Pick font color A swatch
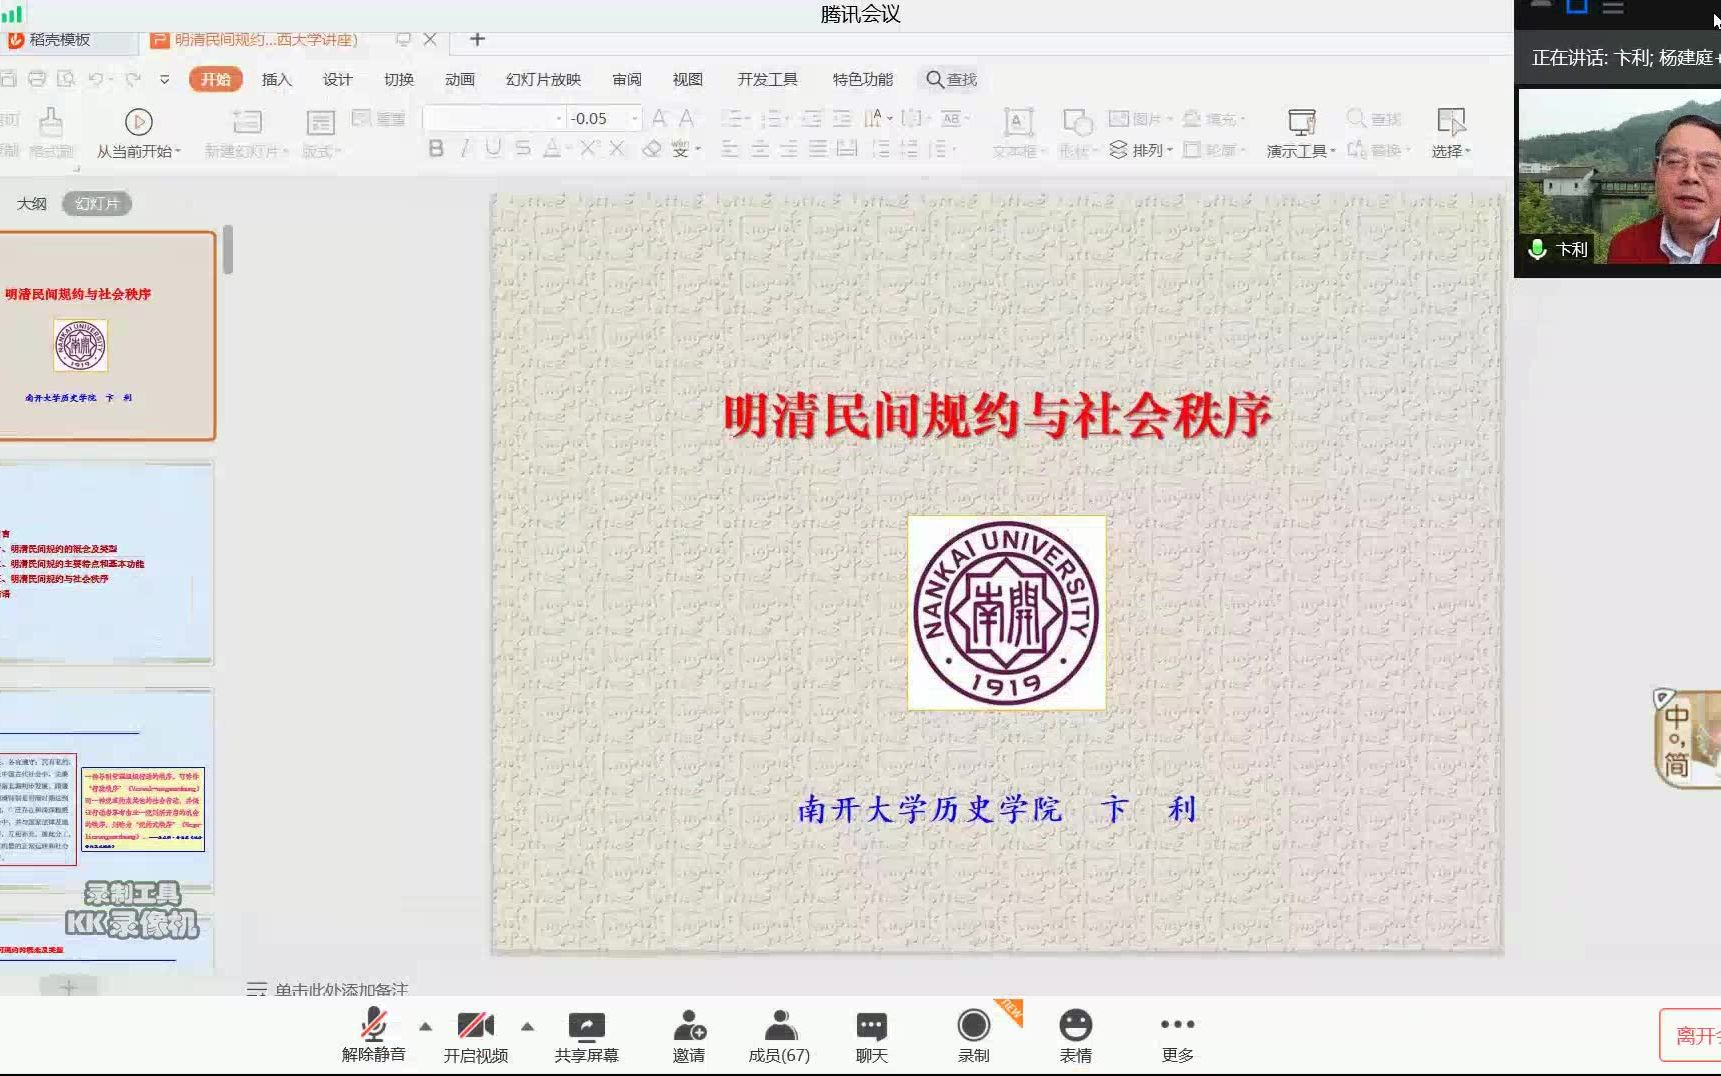The image size is (1721, 1076). pos(551,149)
